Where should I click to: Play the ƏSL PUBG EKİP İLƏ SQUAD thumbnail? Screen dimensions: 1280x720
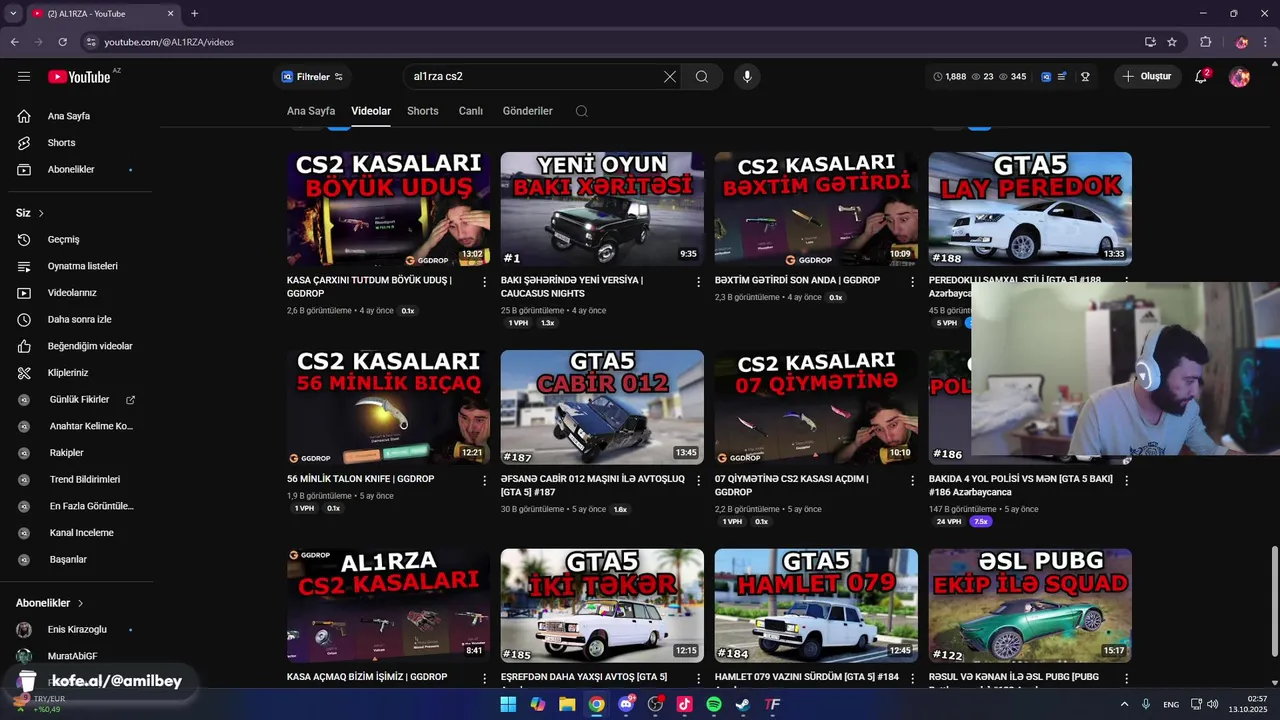[1030, 605]
